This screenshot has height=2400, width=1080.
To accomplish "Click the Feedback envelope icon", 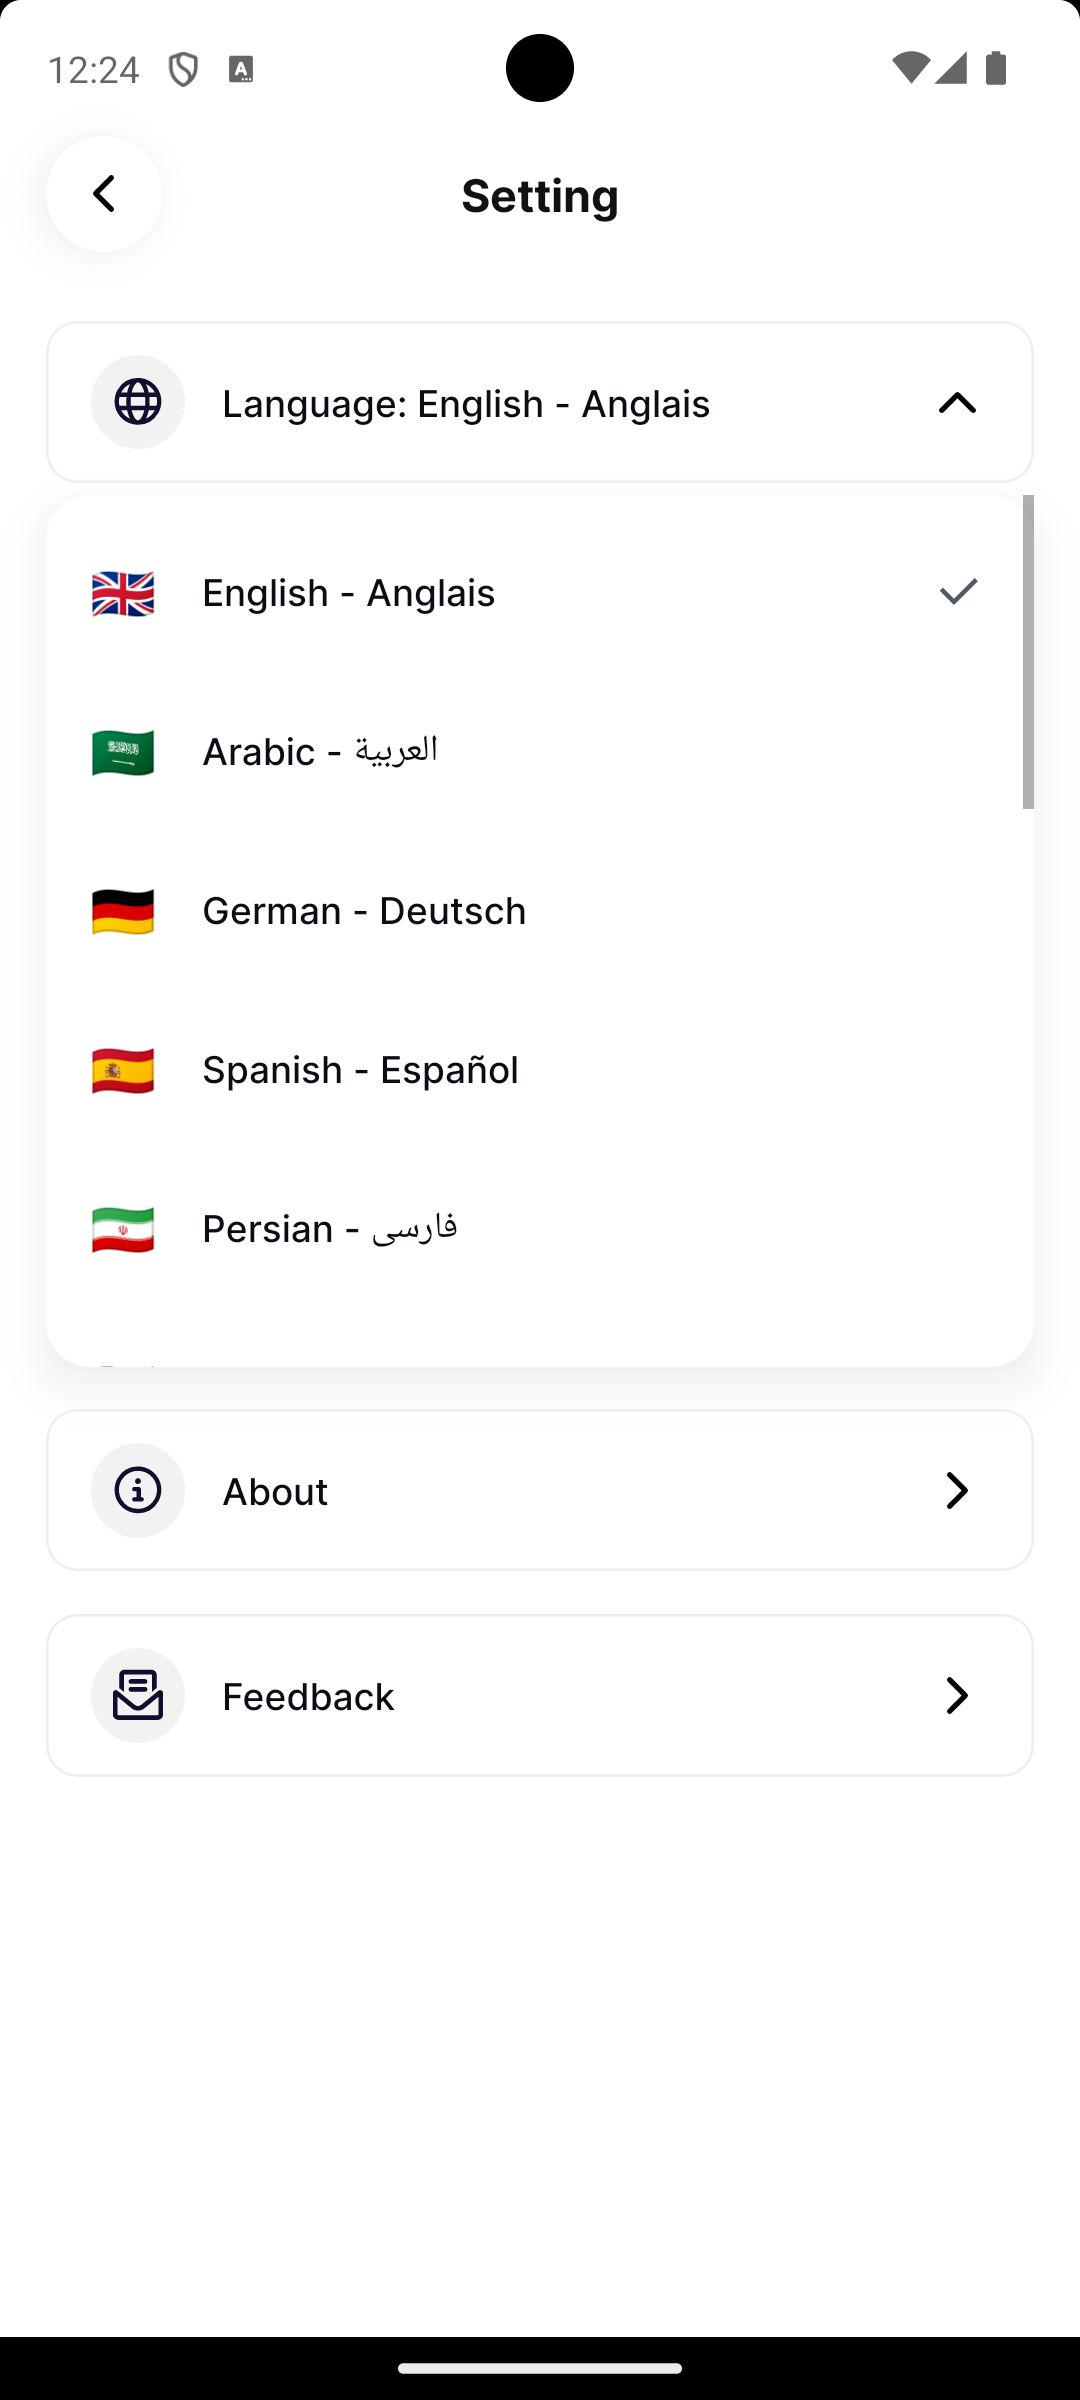I will (138, 1695).
